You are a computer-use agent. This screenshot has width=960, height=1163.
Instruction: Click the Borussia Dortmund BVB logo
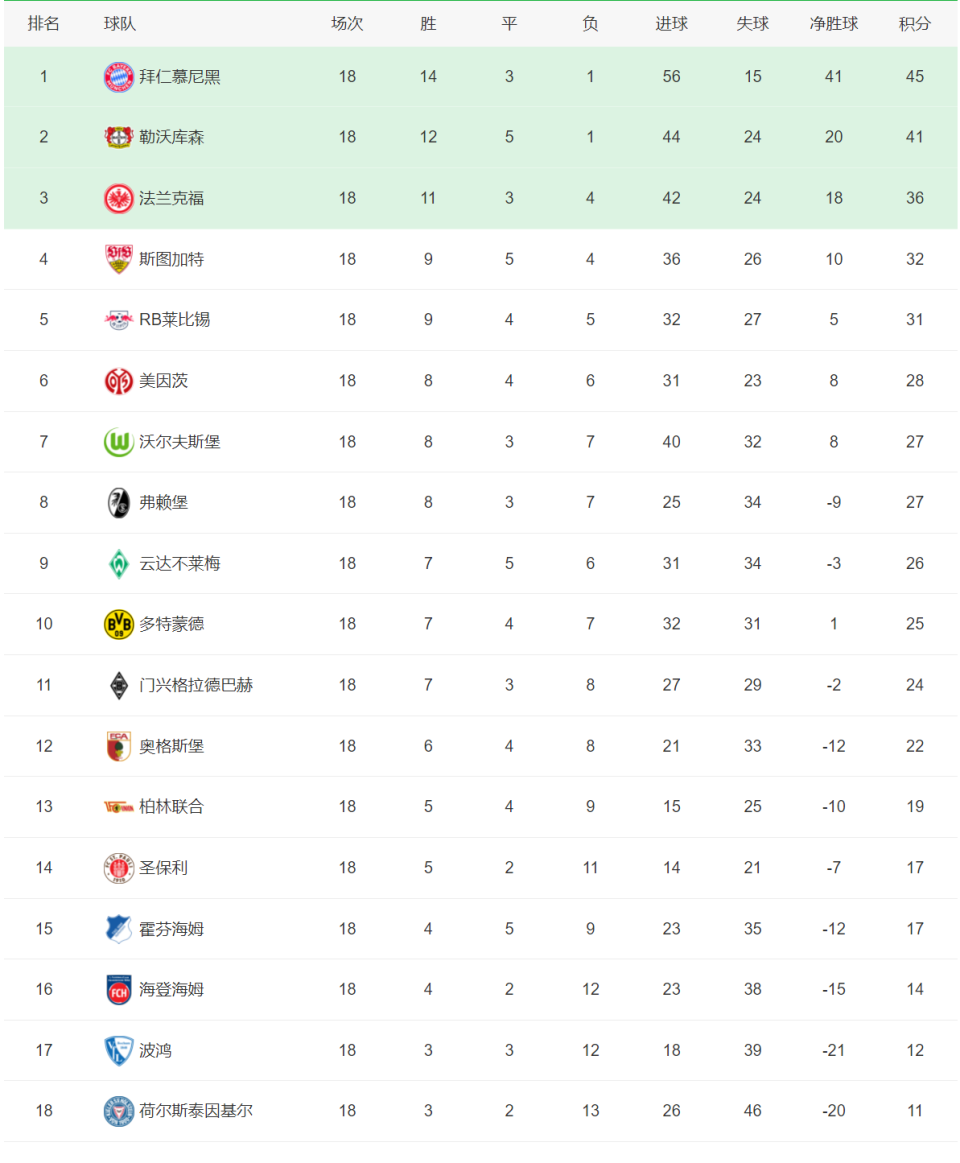[118, 625]
